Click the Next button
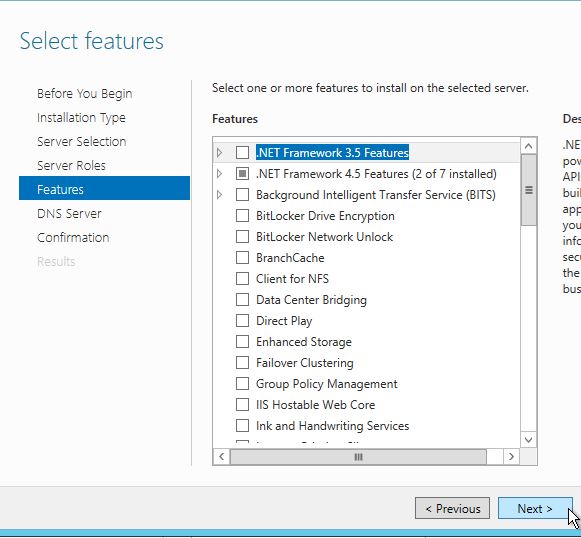 pyautogui.click(x=535, y=508)
